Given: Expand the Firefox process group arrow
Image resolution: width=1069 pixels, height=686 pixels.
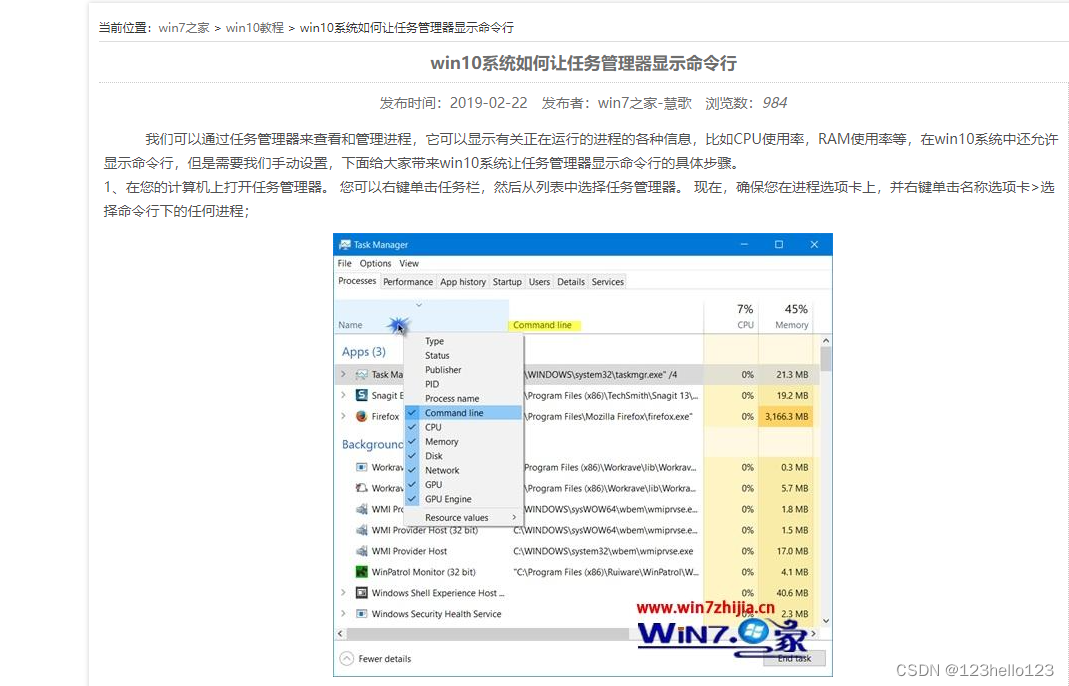Looking at the screenshot, I should (x=343, y=417).
